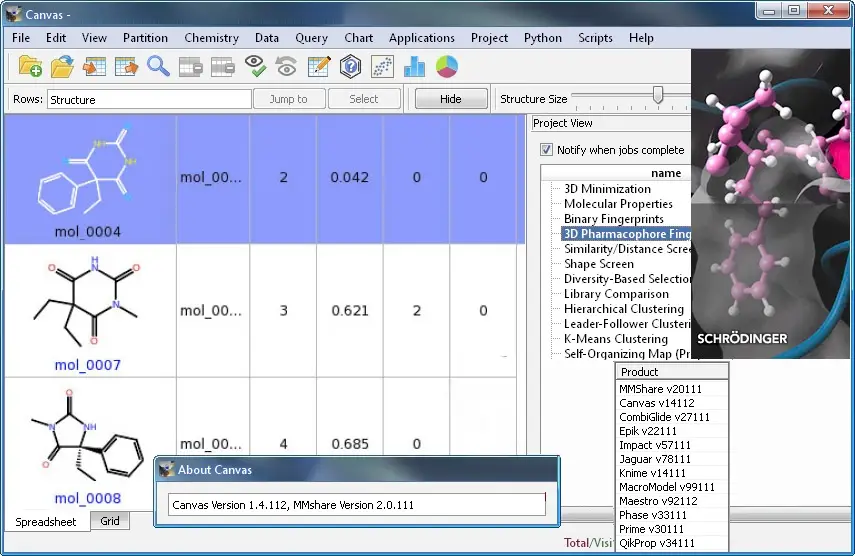
Task: Click the pie chart icon
Action: [447, 67]
